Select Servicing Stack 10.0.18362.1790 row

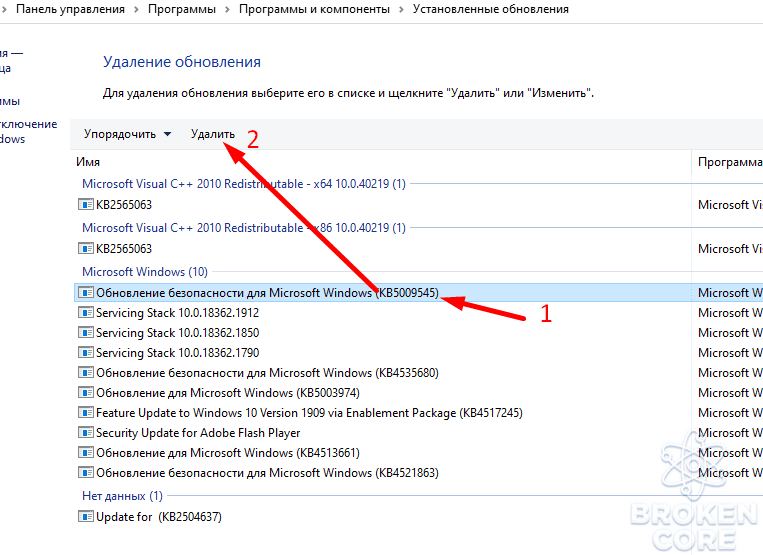click(178, 353)
